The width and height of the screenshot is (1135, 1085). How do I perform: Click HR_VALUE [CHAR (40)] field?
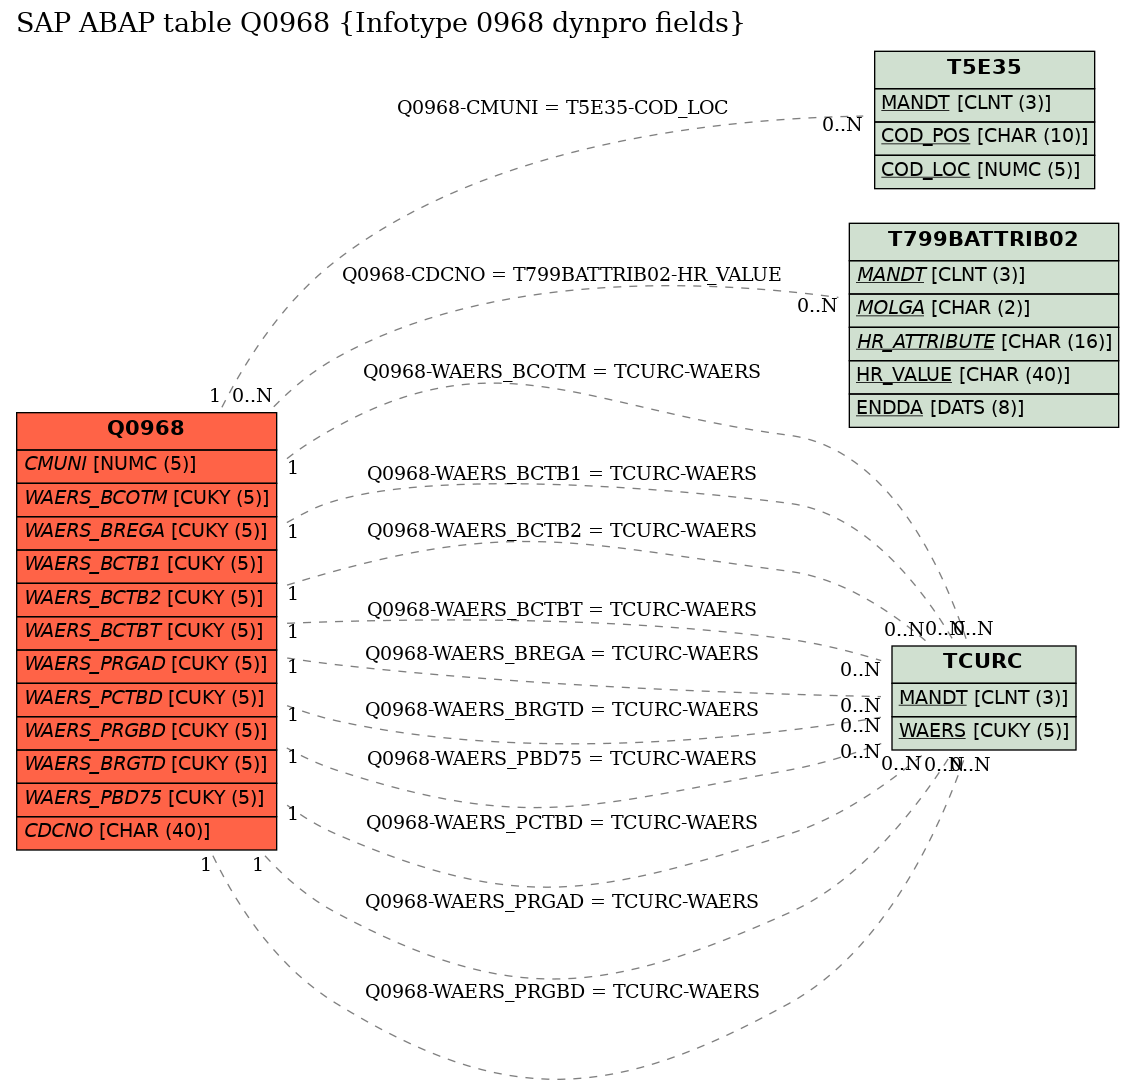(983, 376)
